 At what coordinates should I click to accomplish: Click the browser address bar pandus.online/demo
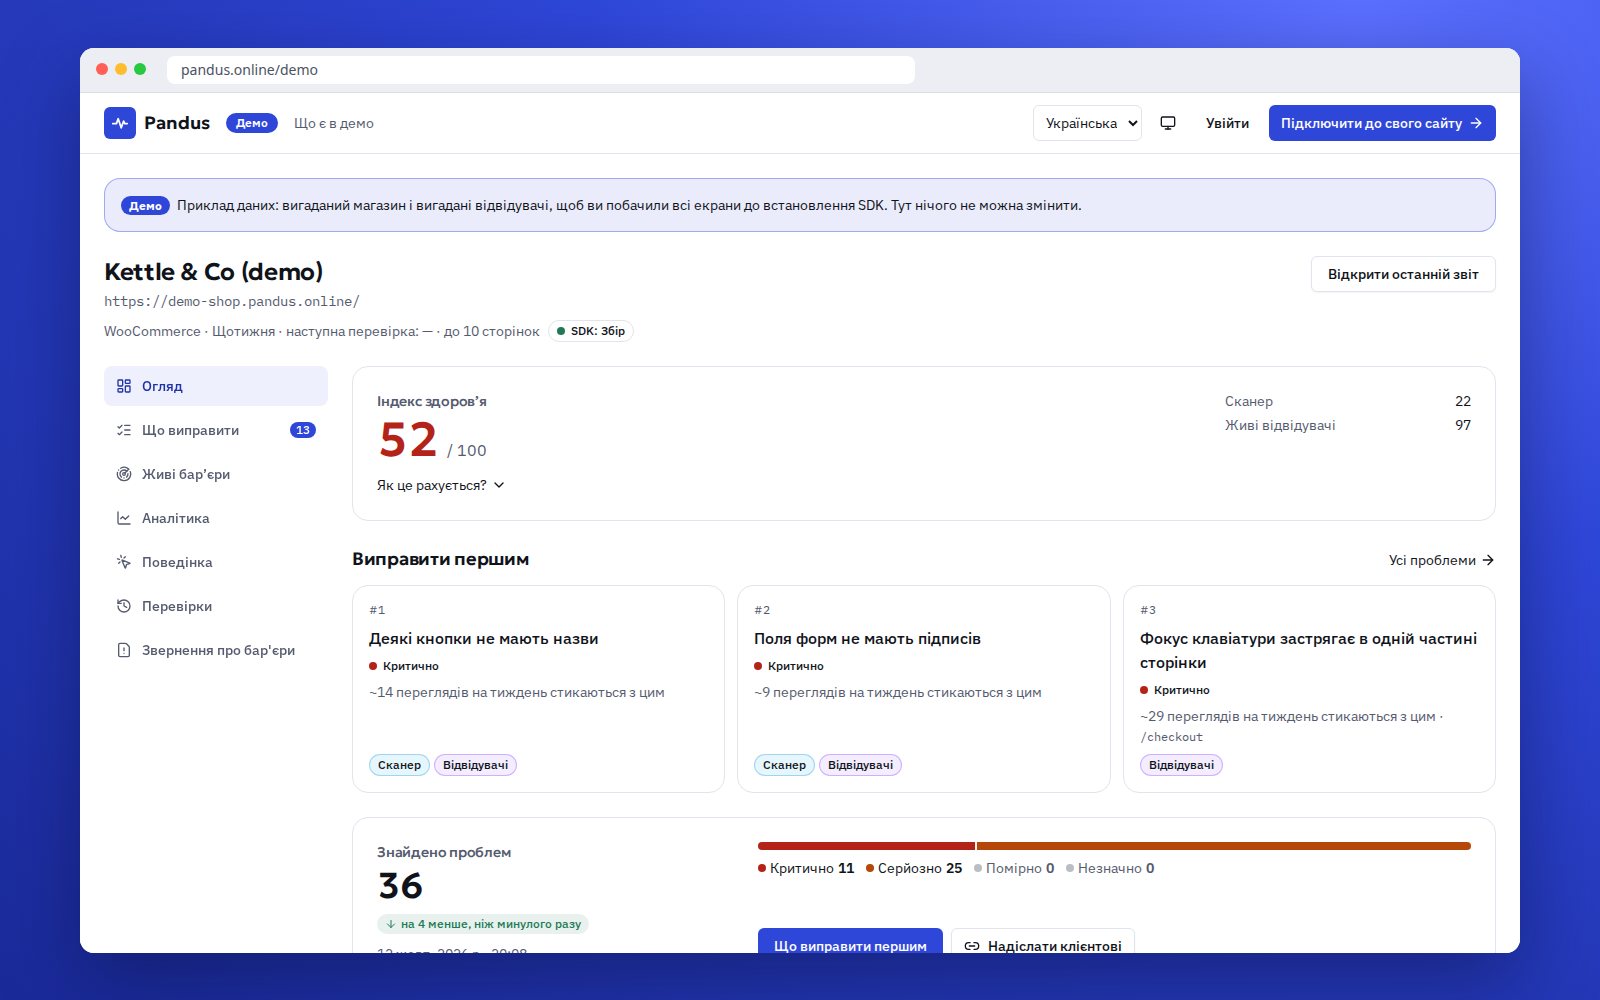point(540,70)
